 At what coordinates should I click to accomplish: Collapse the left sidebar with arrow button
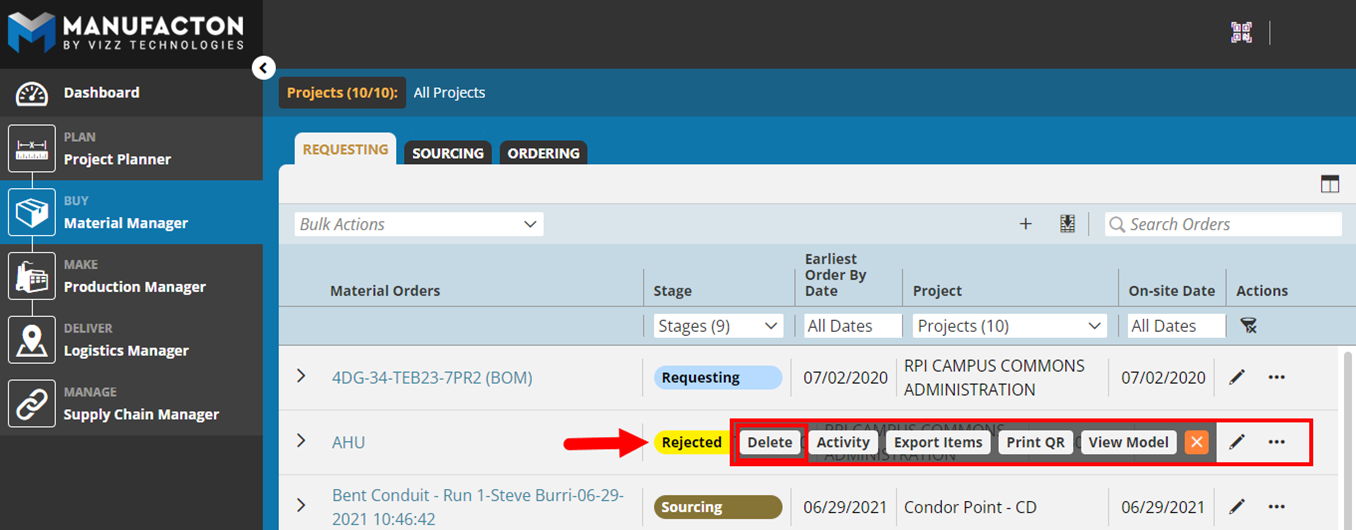(263, 68)
